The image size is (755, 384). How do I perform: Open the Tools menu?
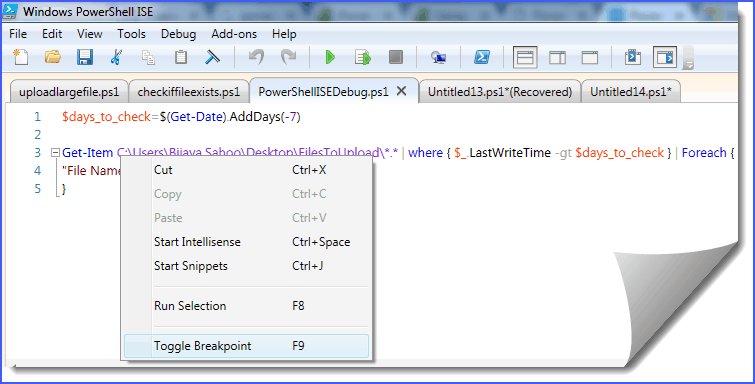click(131, 34)
